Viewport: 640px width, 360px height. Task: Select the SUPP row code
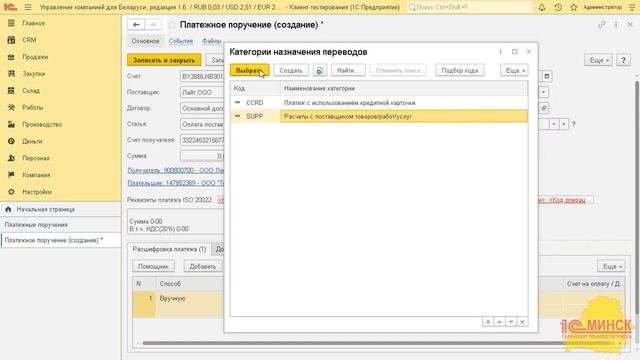(x=255, y=116)
